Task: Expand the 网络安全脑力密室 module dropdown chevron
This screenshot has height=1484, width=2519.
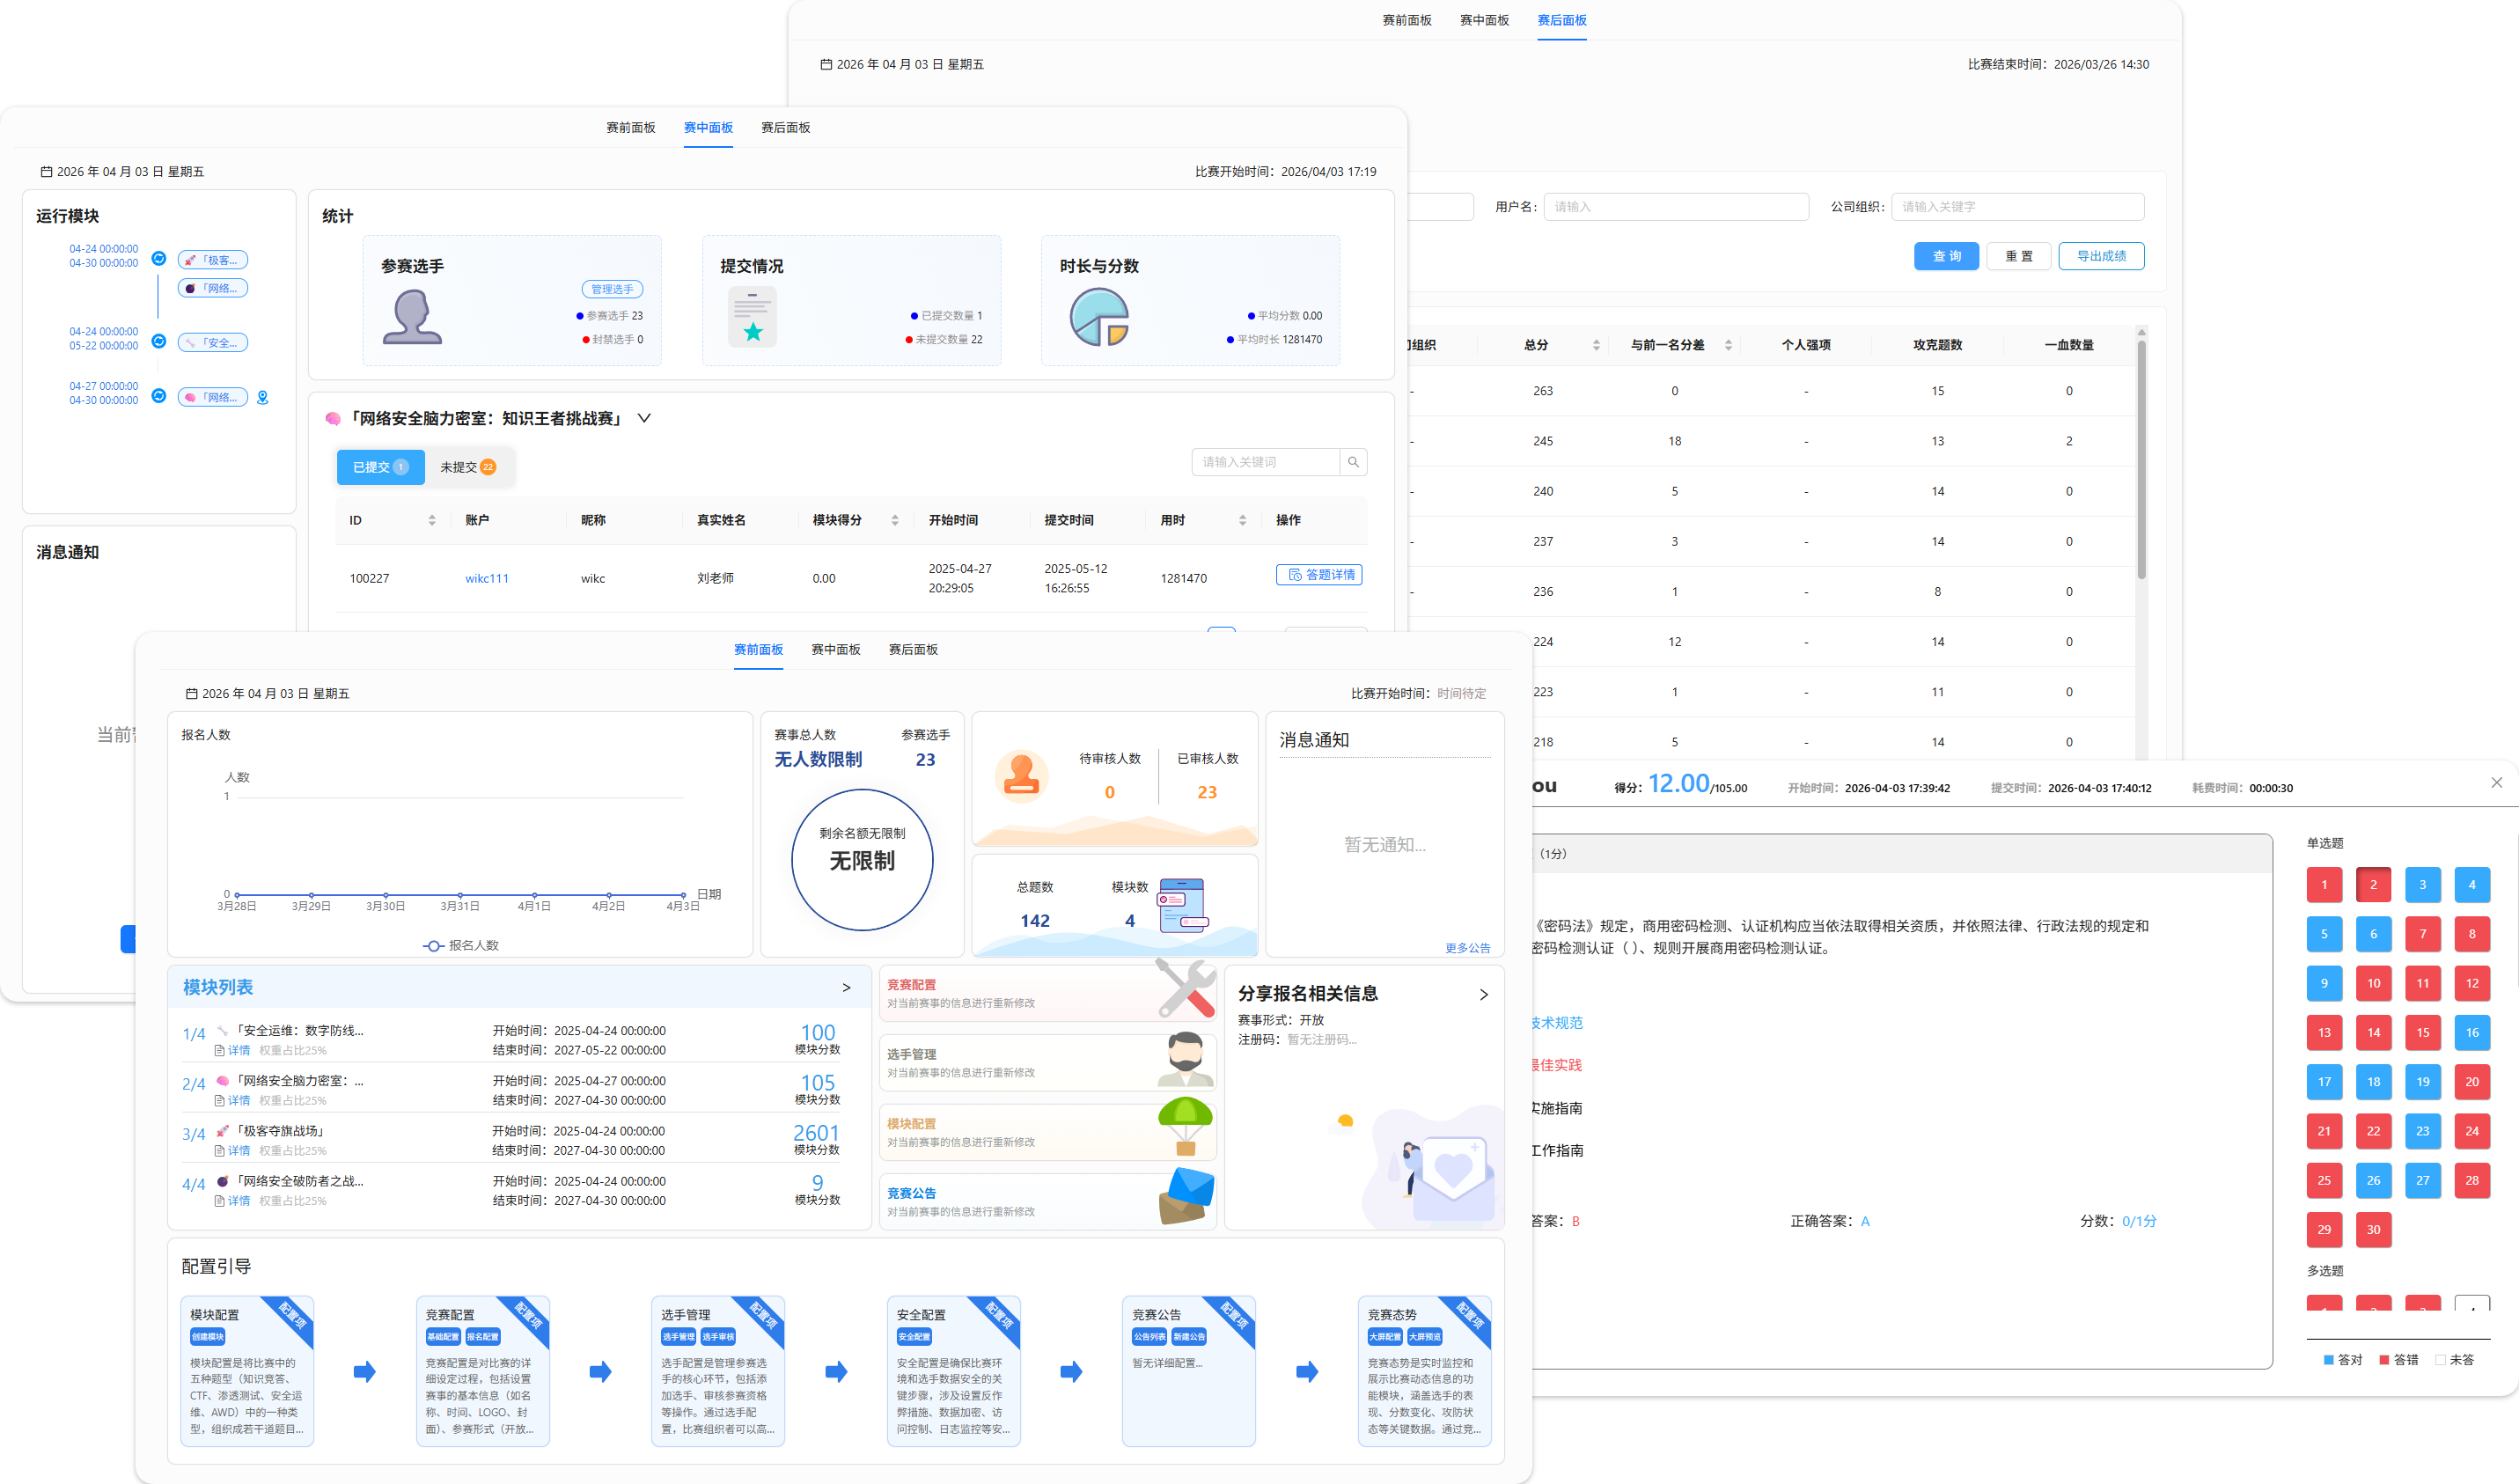Action: 644,418
